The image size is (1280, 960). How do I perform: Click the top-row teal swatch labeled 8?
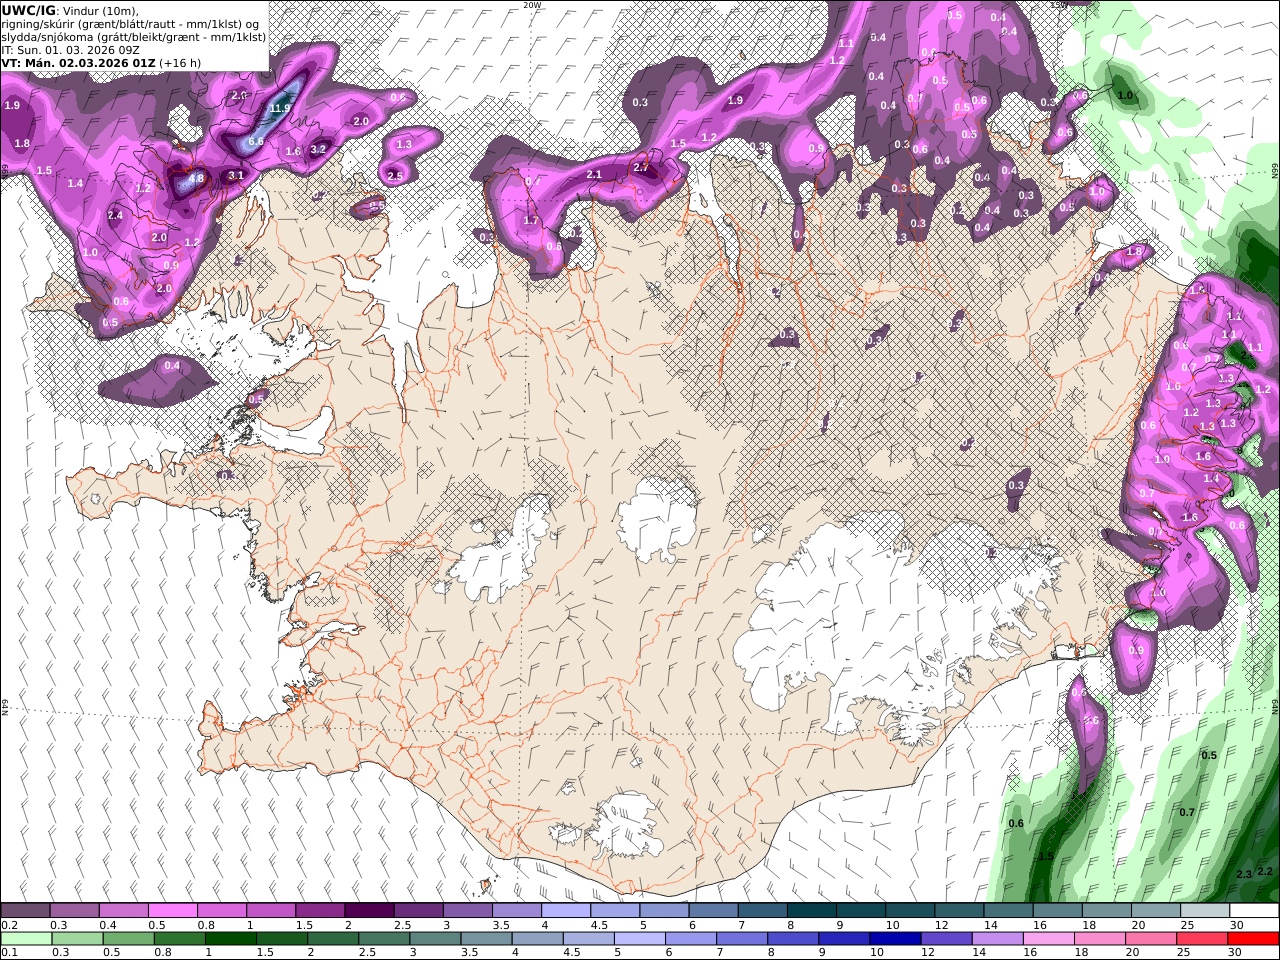click(x=812, y=911)
